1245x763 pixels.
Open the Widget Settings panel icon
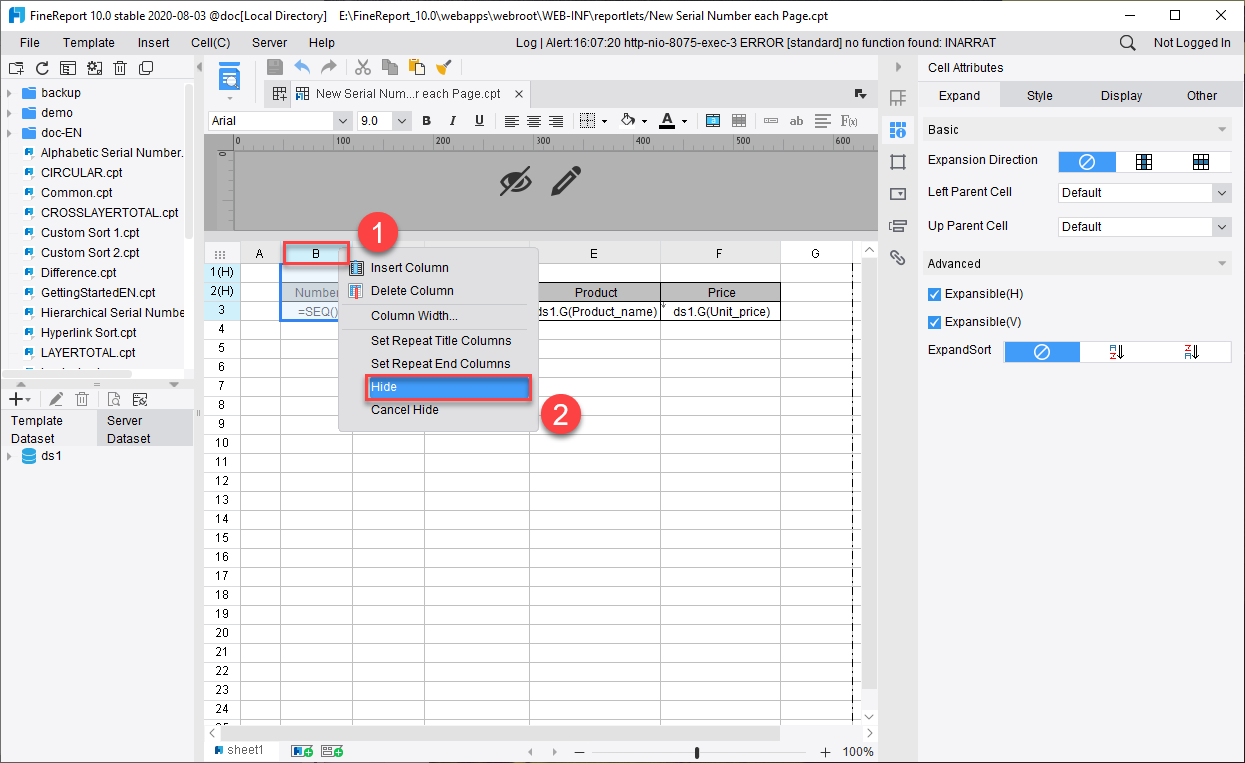tap(897, 193)
